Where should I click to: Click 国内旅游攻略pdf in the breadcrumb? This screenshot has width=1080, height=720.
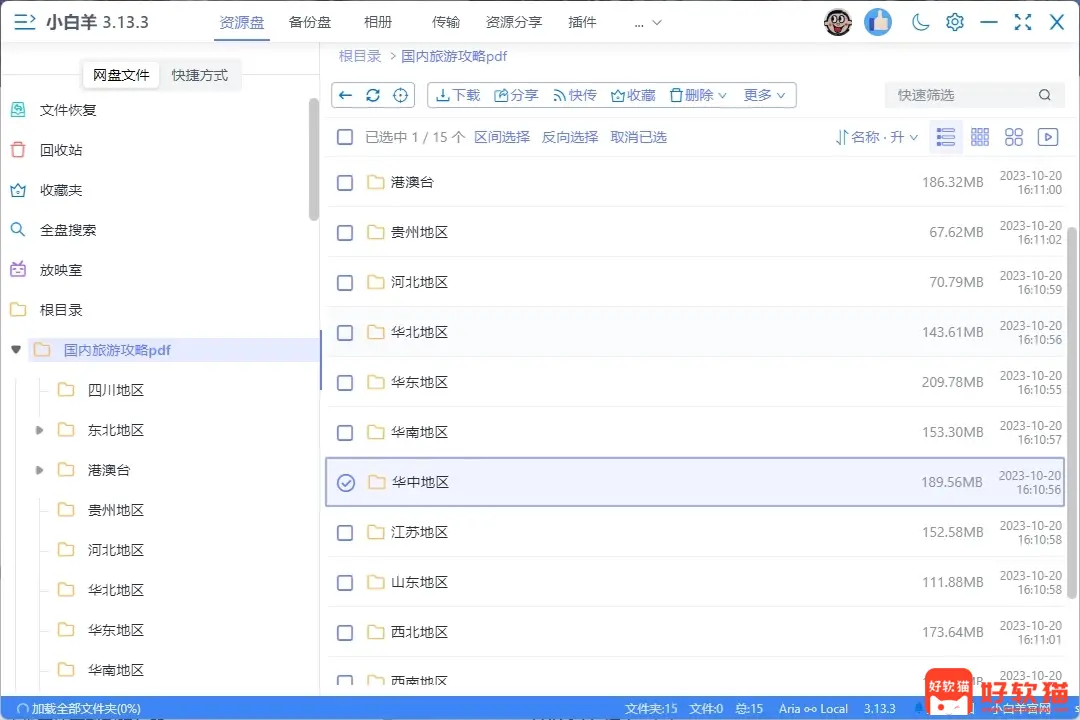[x=454, y=56]
